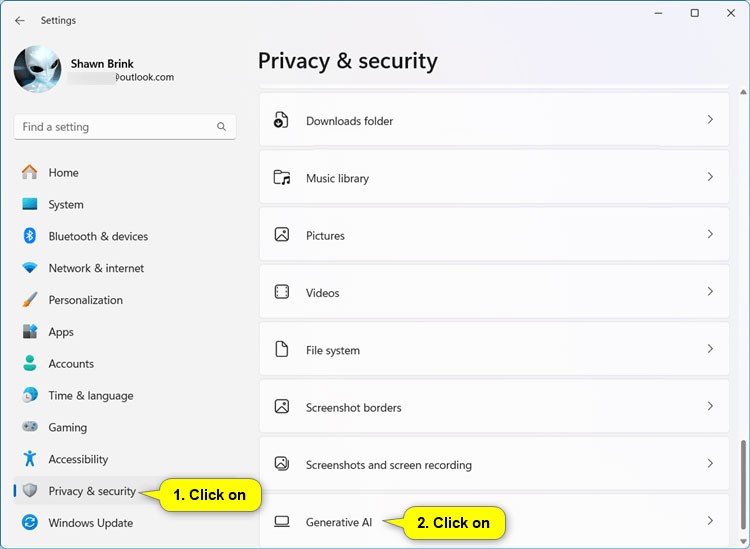Open Pictures settings via chevron arrow
Viewport: 750px width, 549px height.
(x=710, y=235)
